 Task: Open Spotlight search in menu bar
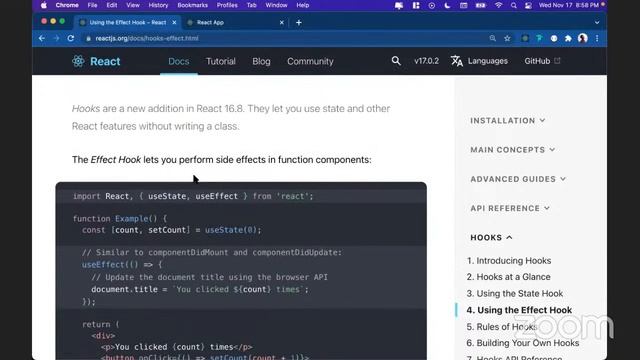[x=513, y=5]
